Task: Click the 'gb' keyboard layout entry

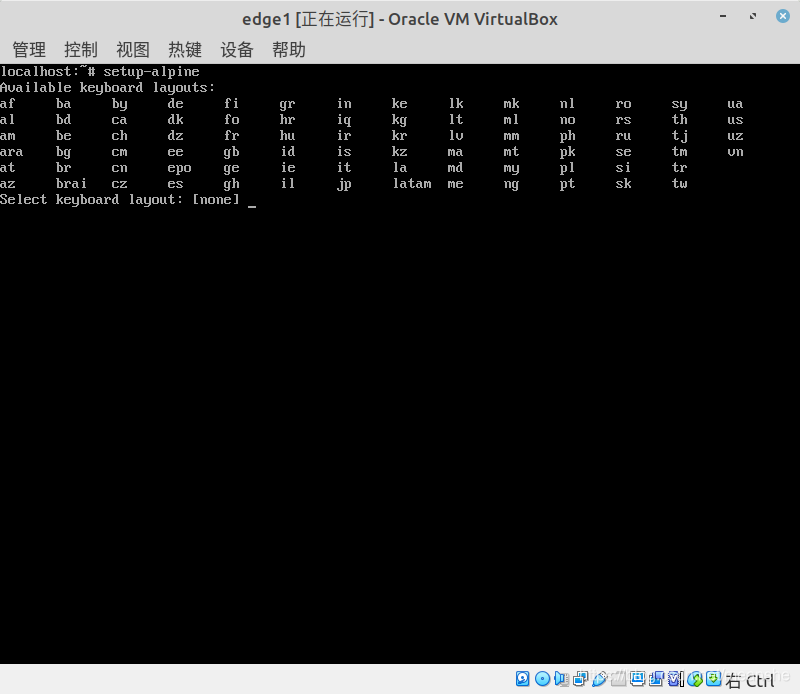Action: click(231, 153)
